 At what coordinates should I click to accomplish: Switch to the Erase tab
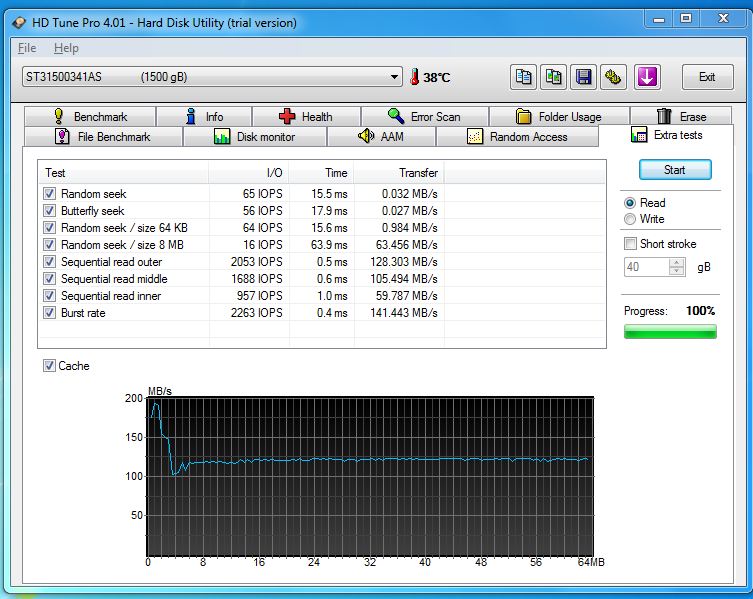pos(681,117)
